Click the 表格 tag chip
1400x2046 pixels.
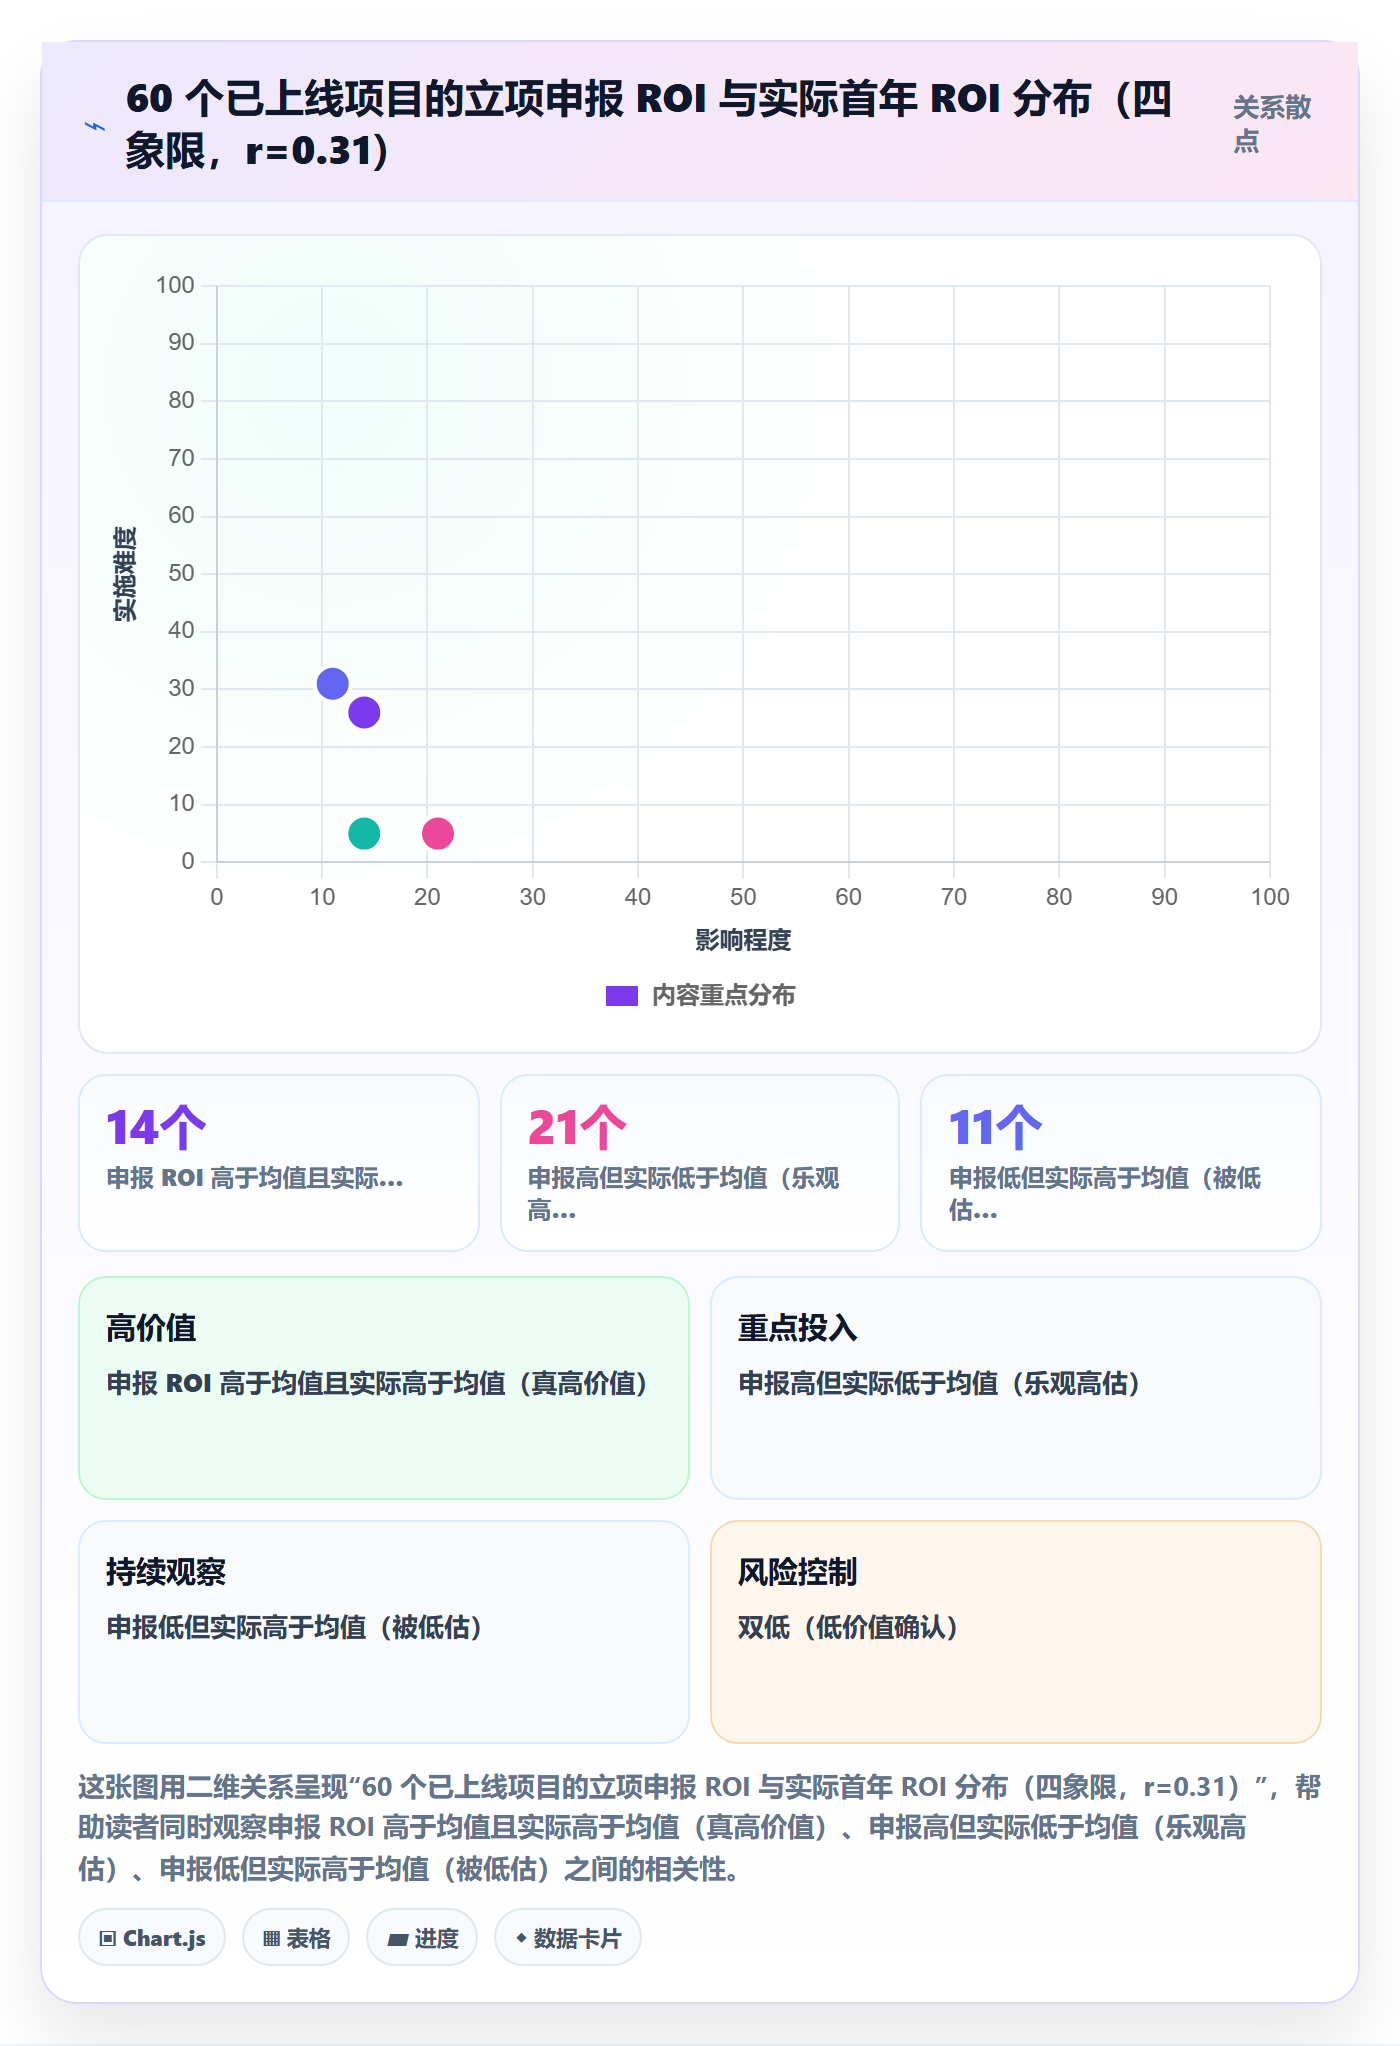pos(296,1938)
